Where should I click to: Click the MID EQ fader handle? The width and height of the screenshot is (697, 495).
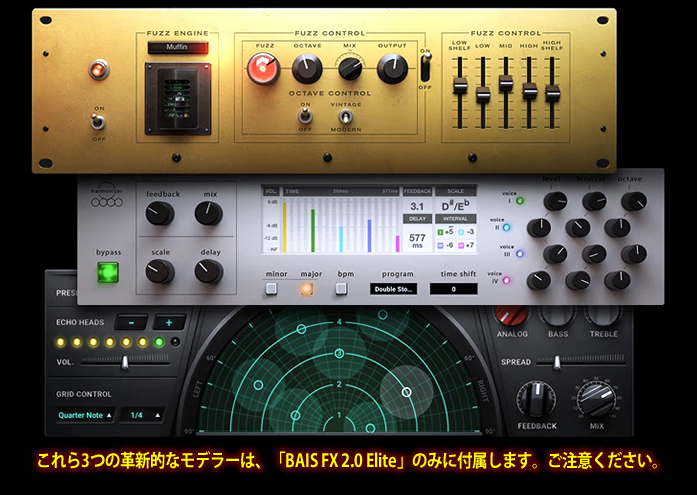coord(506,83)
